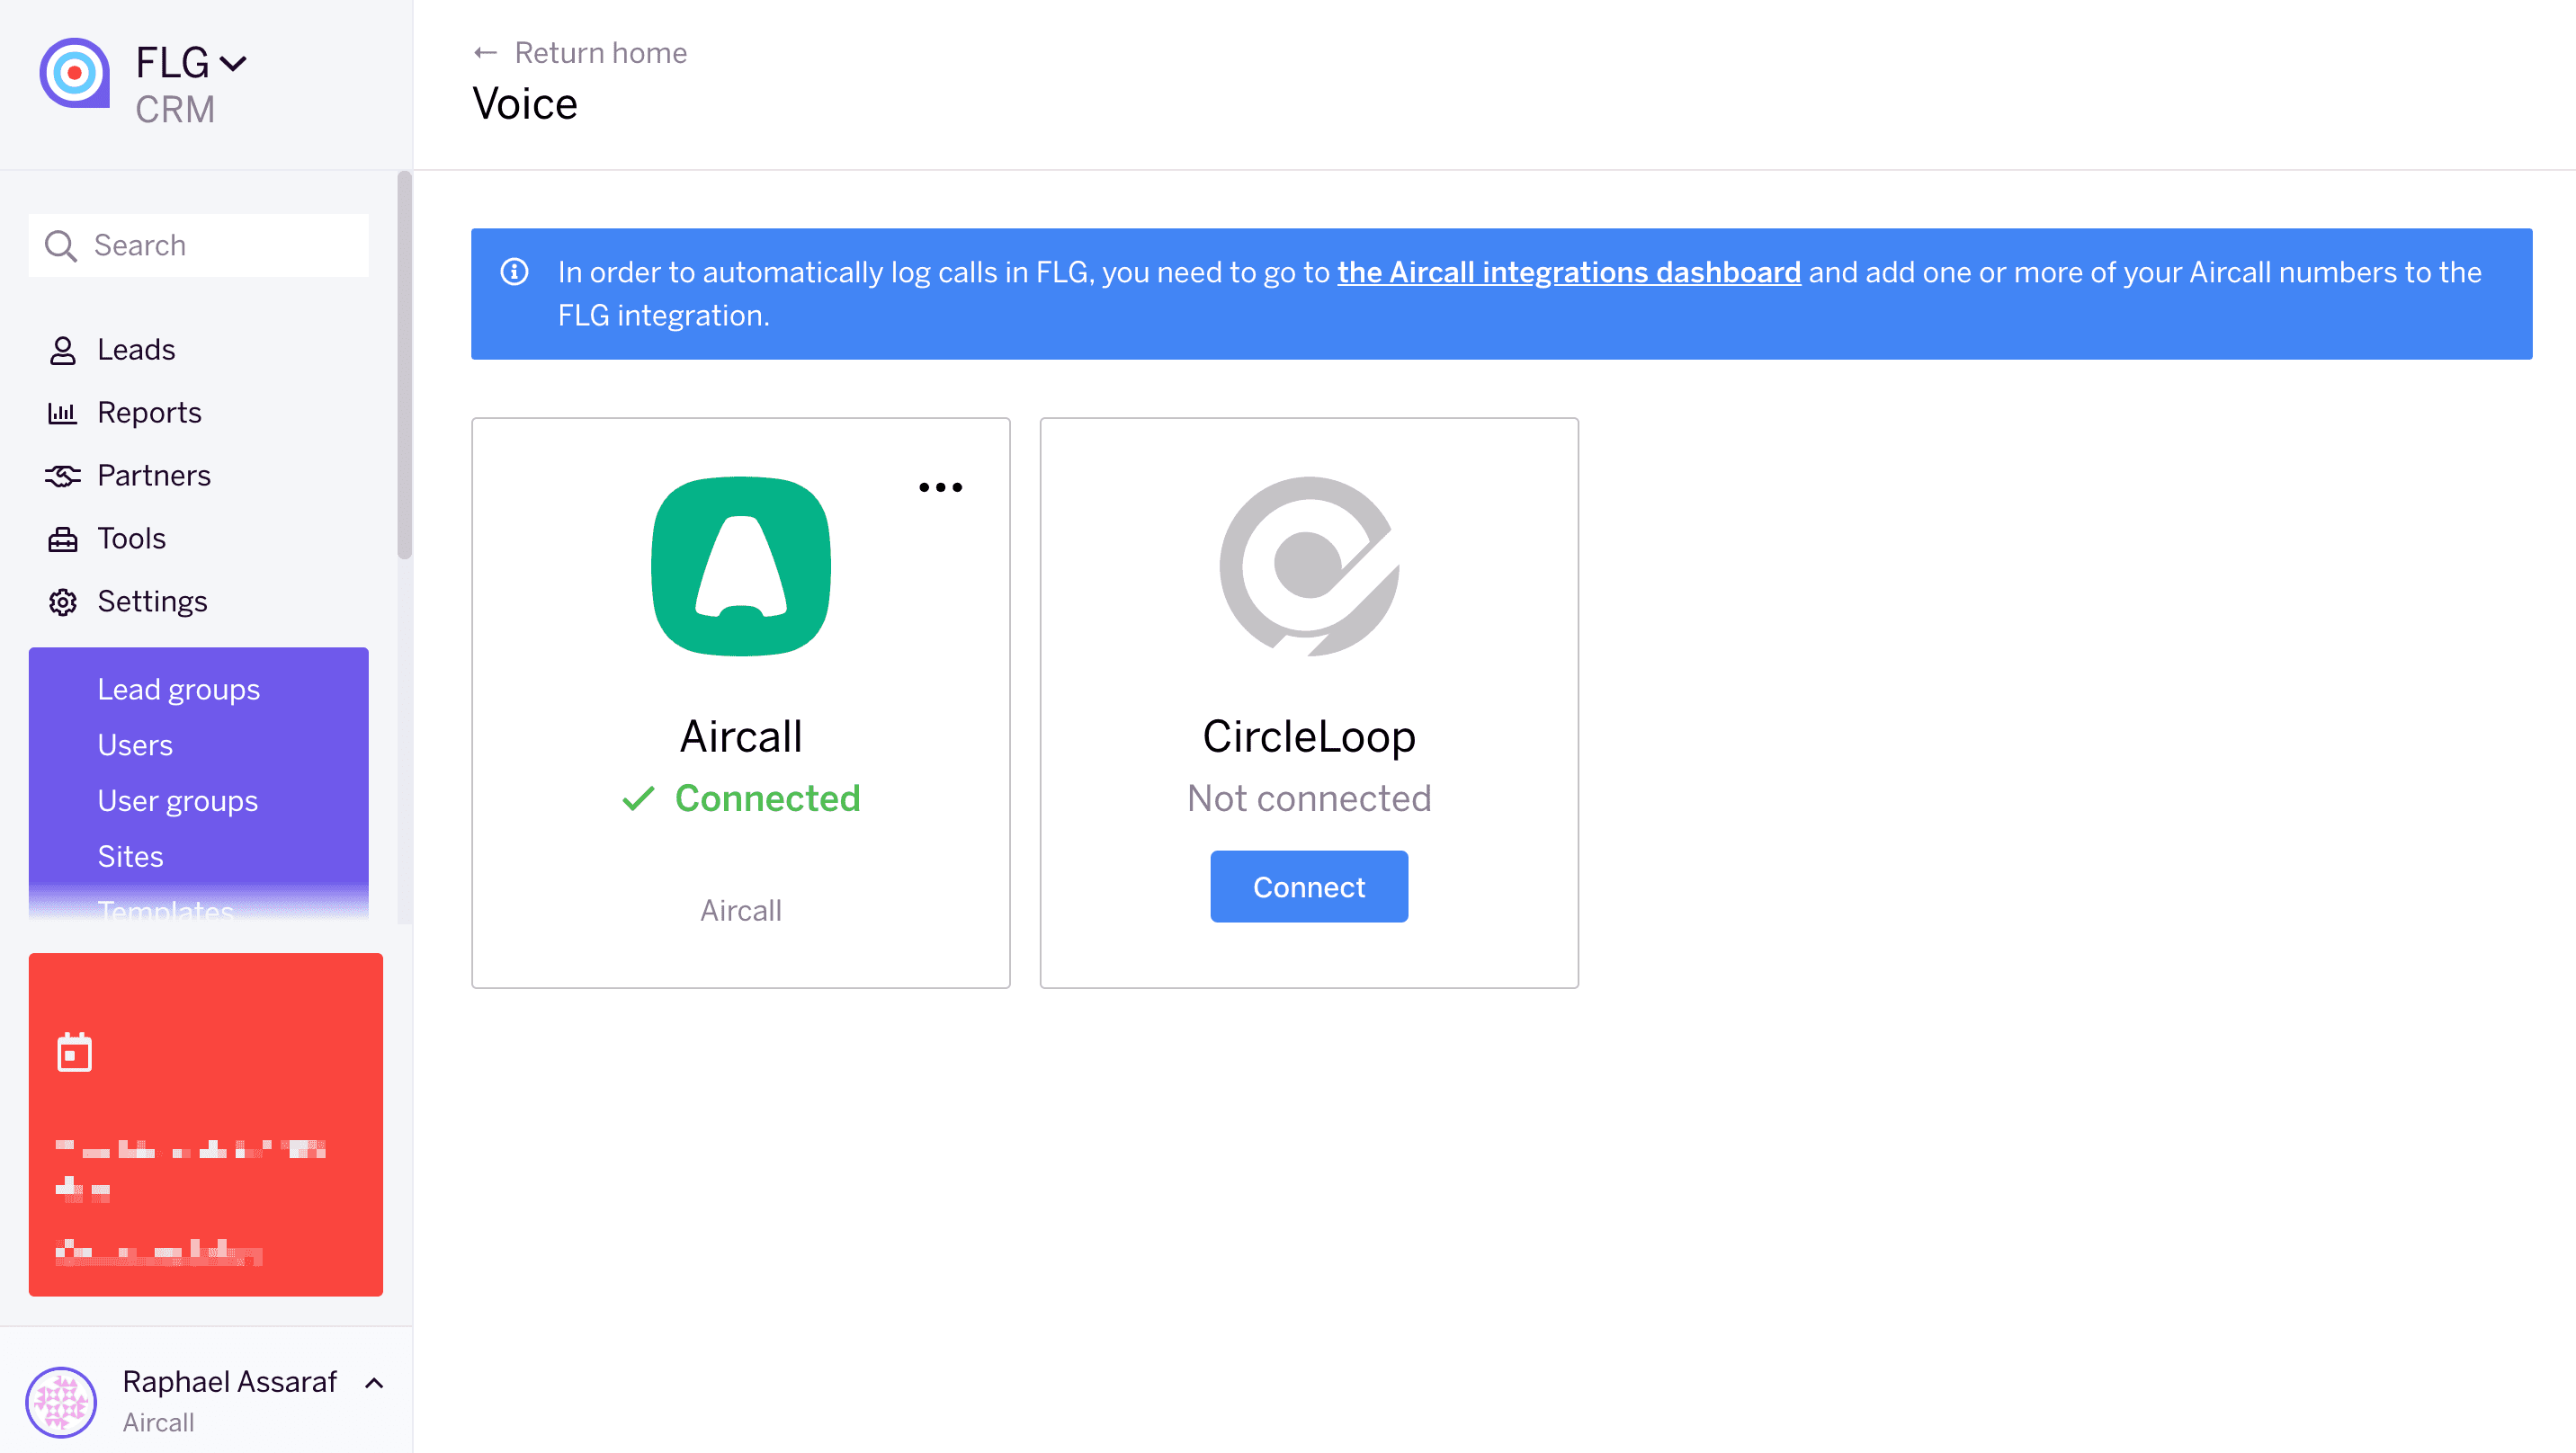This screenshot has height=1453, width=2576.
Task: Click the FLG CRM target logo
Action: pos(74,73)
